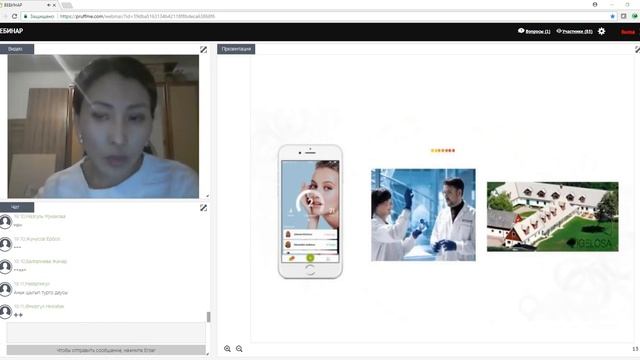Click the slide page number 13
The image size is (640, 360).
[635, 349]
